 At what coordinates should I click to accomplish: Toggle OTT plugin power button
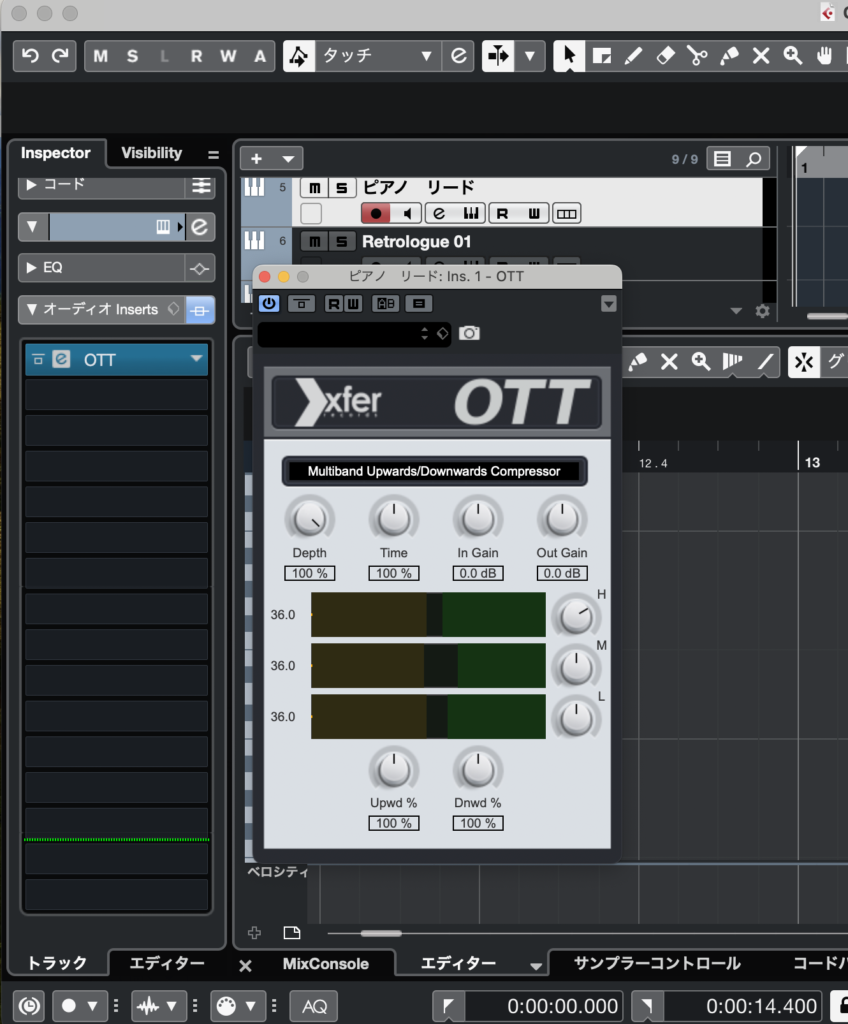tap(269, 304)
